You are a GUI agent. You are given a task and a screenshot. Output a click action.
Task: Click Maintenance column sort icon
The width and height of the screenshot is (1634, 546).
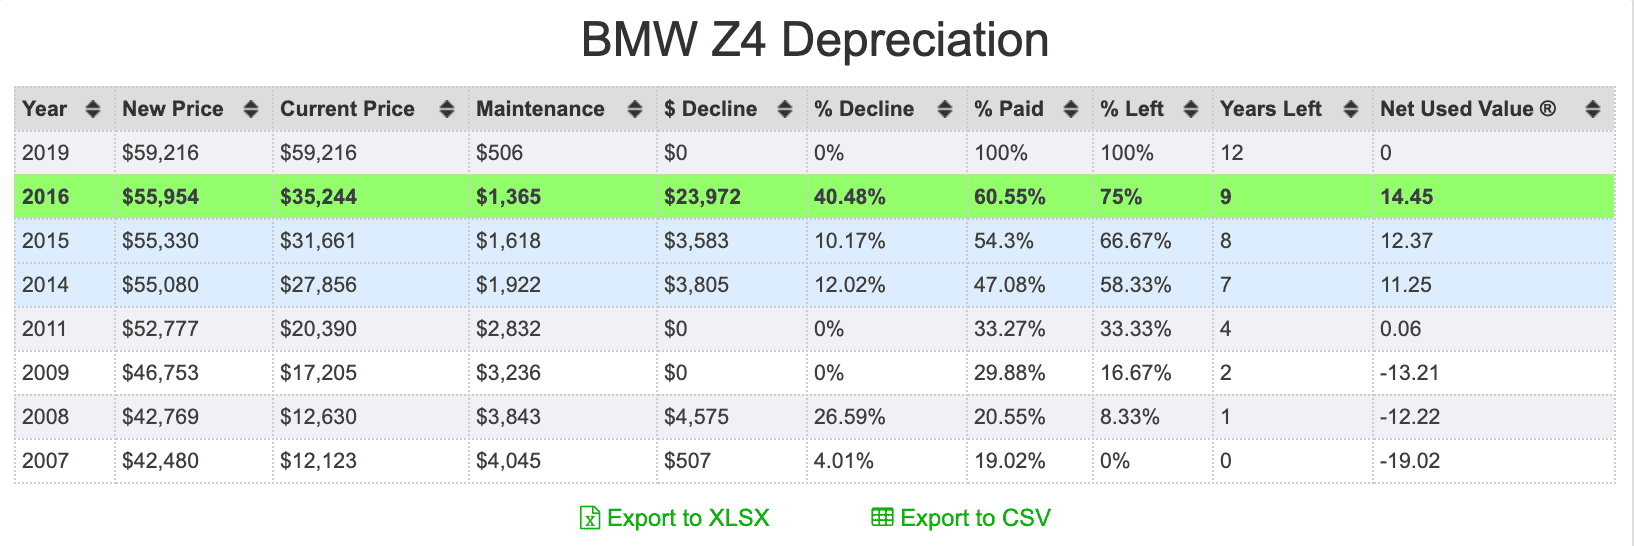(x=635, y=109)
